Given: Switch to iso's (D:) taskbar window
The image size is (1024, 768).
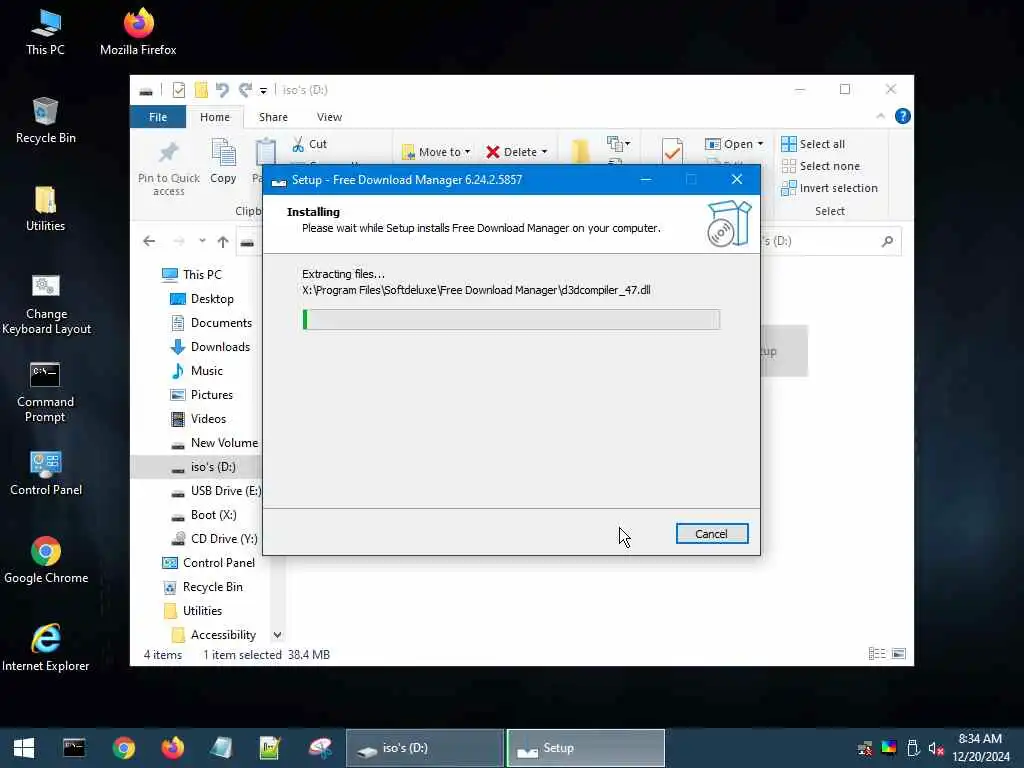Looking at the screenshot, I should click(424, 748).
